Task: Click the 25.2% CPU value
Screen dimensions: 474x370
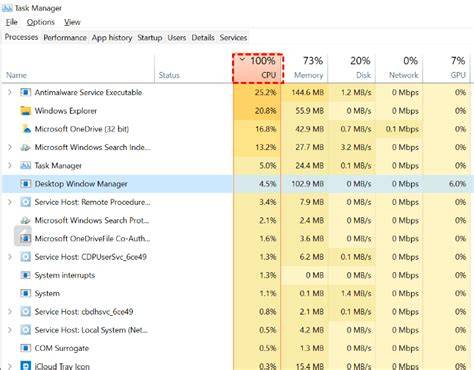Action: [x=266, y=92]
